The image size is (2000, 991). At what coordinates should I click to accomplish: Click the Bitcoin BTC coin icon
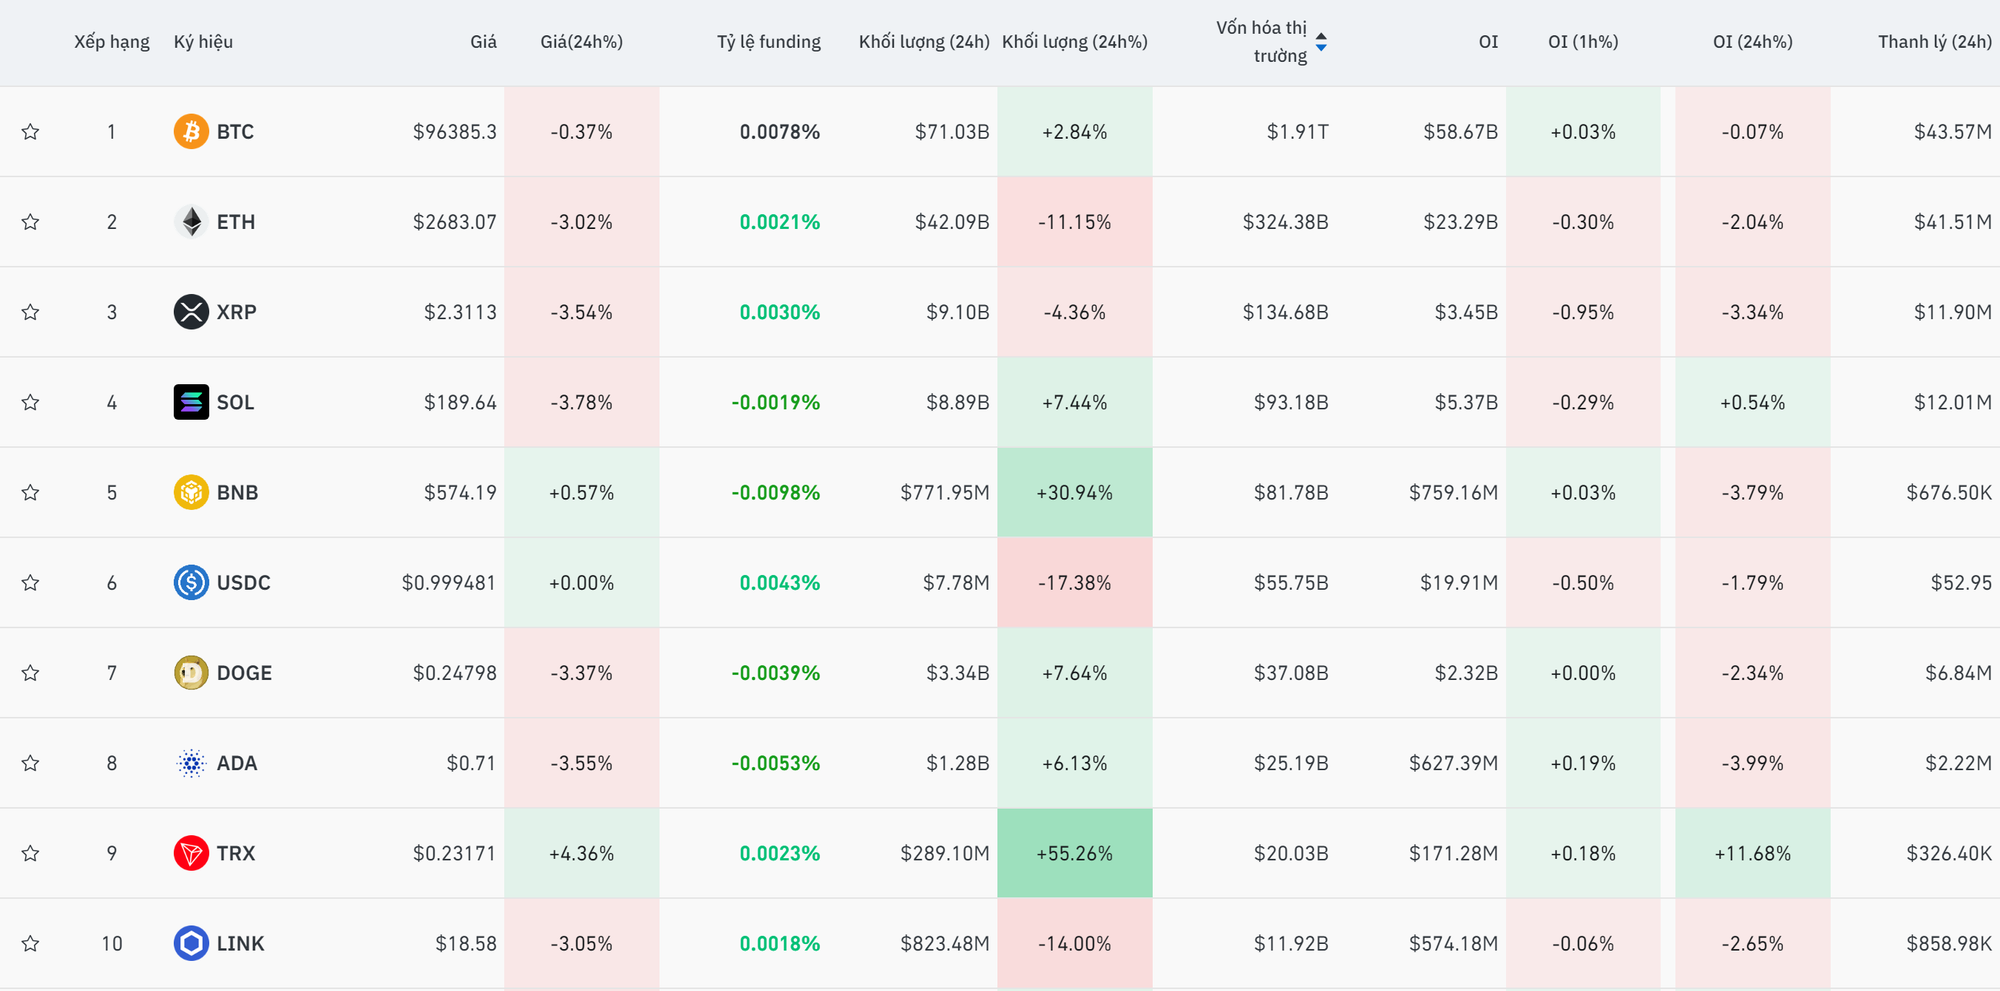coord(191,132)
